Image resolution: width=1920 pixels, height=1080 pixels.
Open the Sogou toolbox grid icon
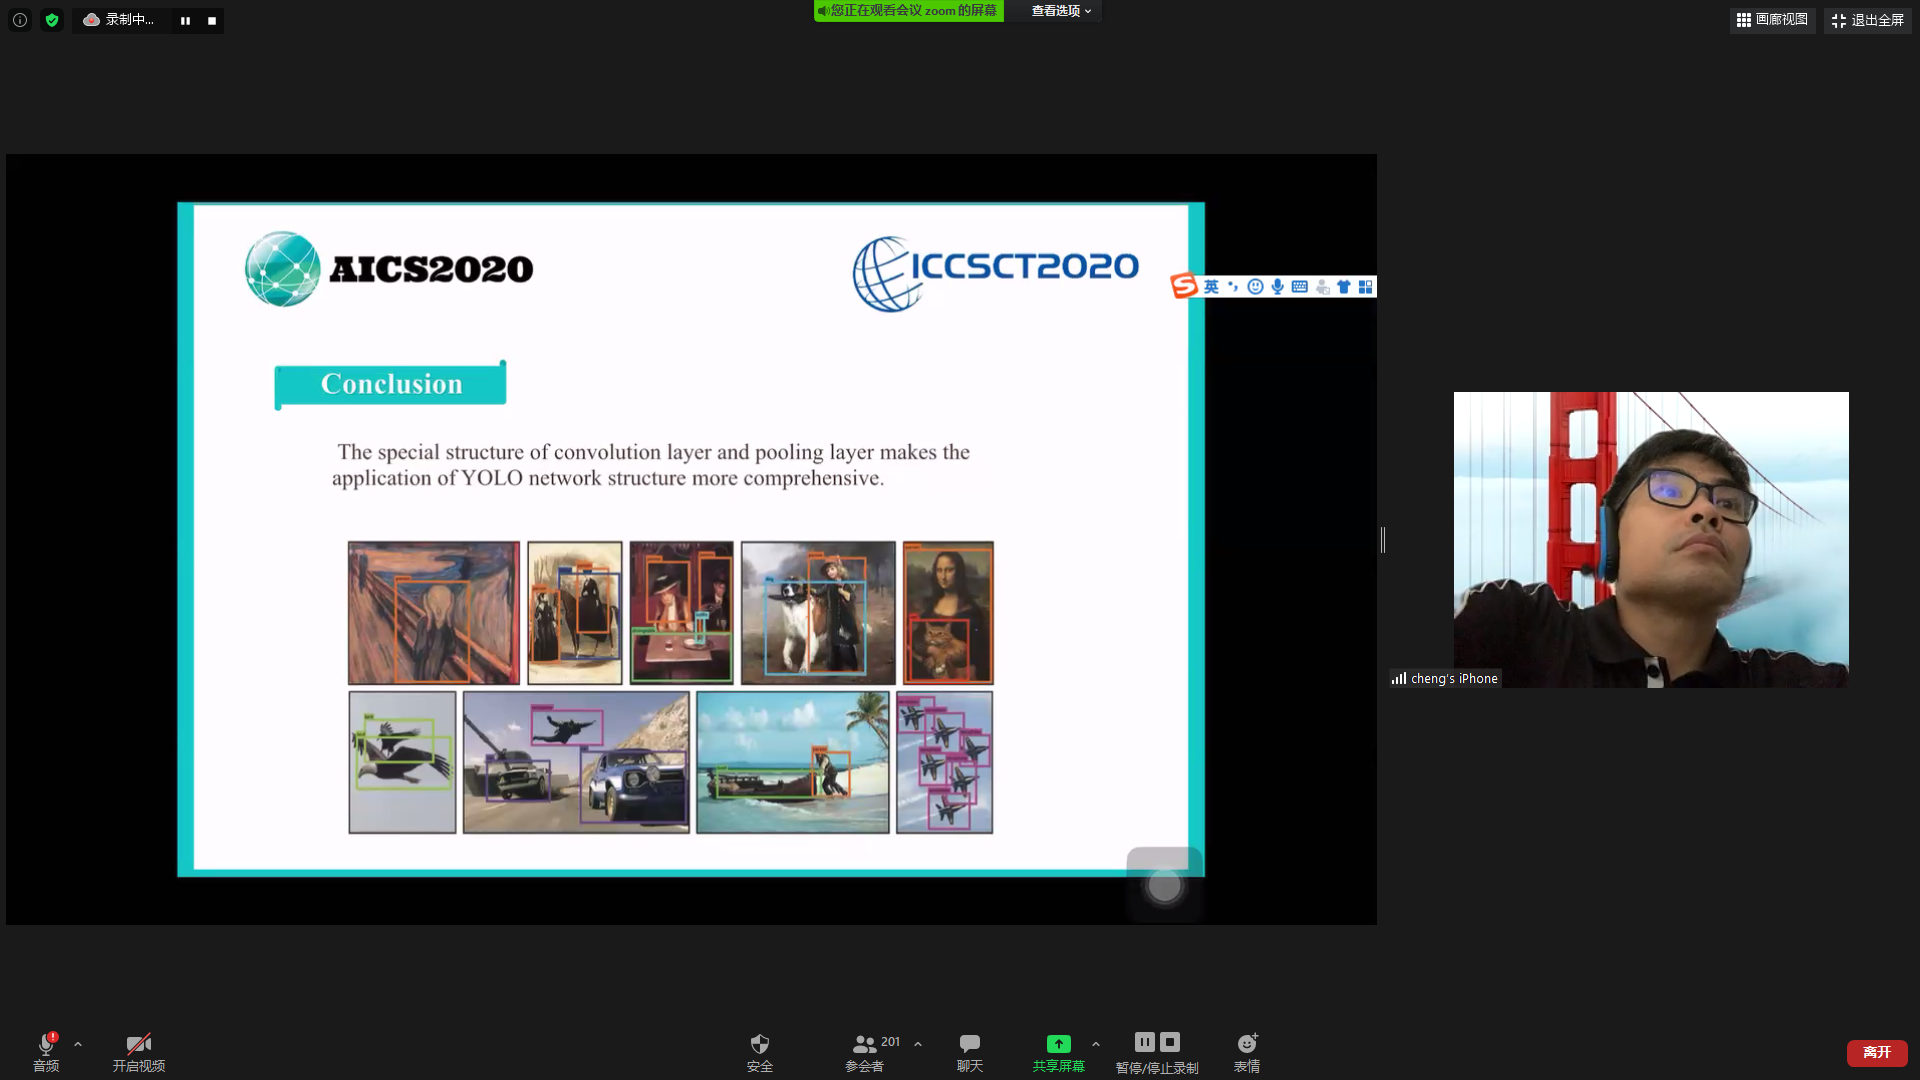(x=1366, y=287)
